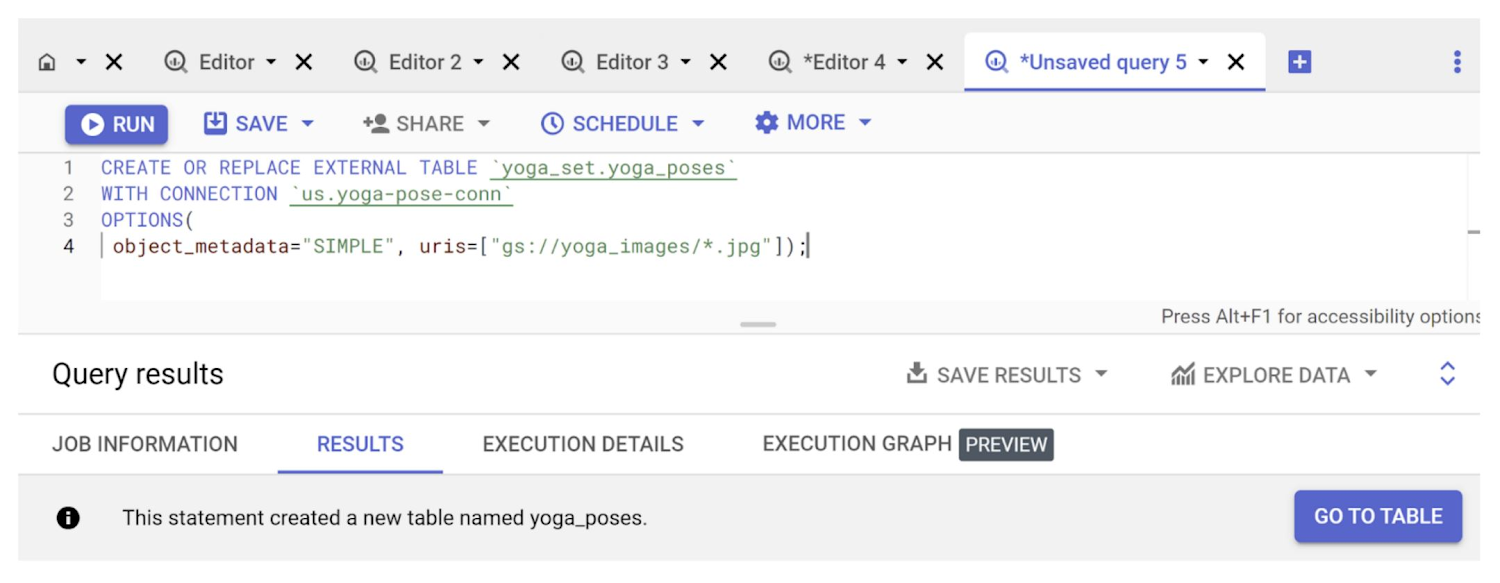The image size is (1500, 583).
Task: Grab the editor pane resize handle
Action: point(758,324)
